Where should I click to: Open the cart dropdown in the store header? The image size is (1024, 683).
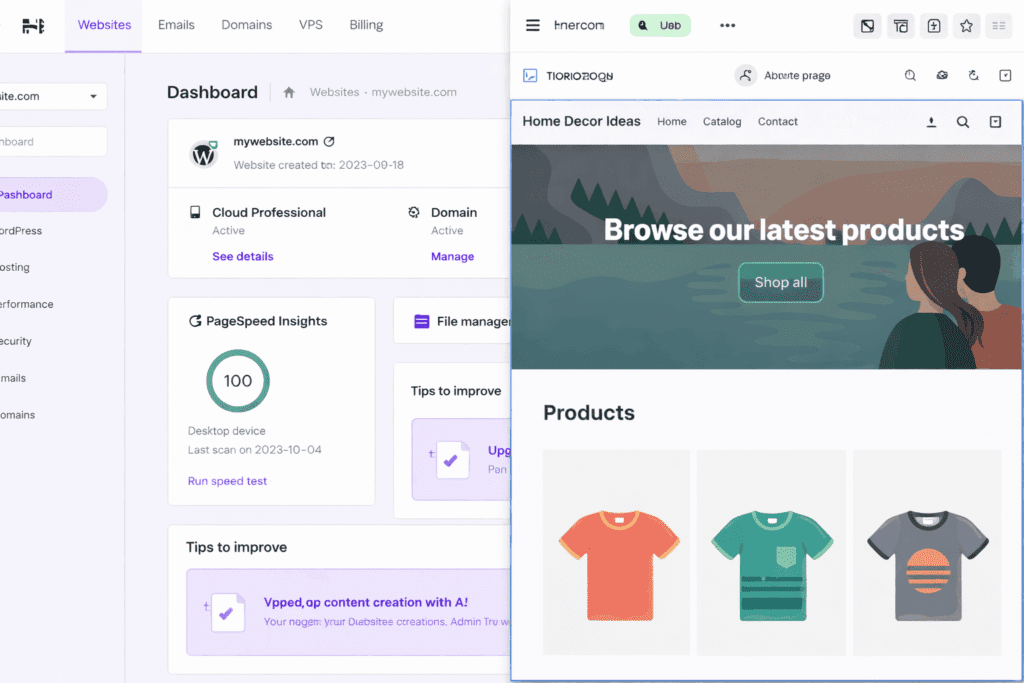pyautogui.click(x=995, y=121)
